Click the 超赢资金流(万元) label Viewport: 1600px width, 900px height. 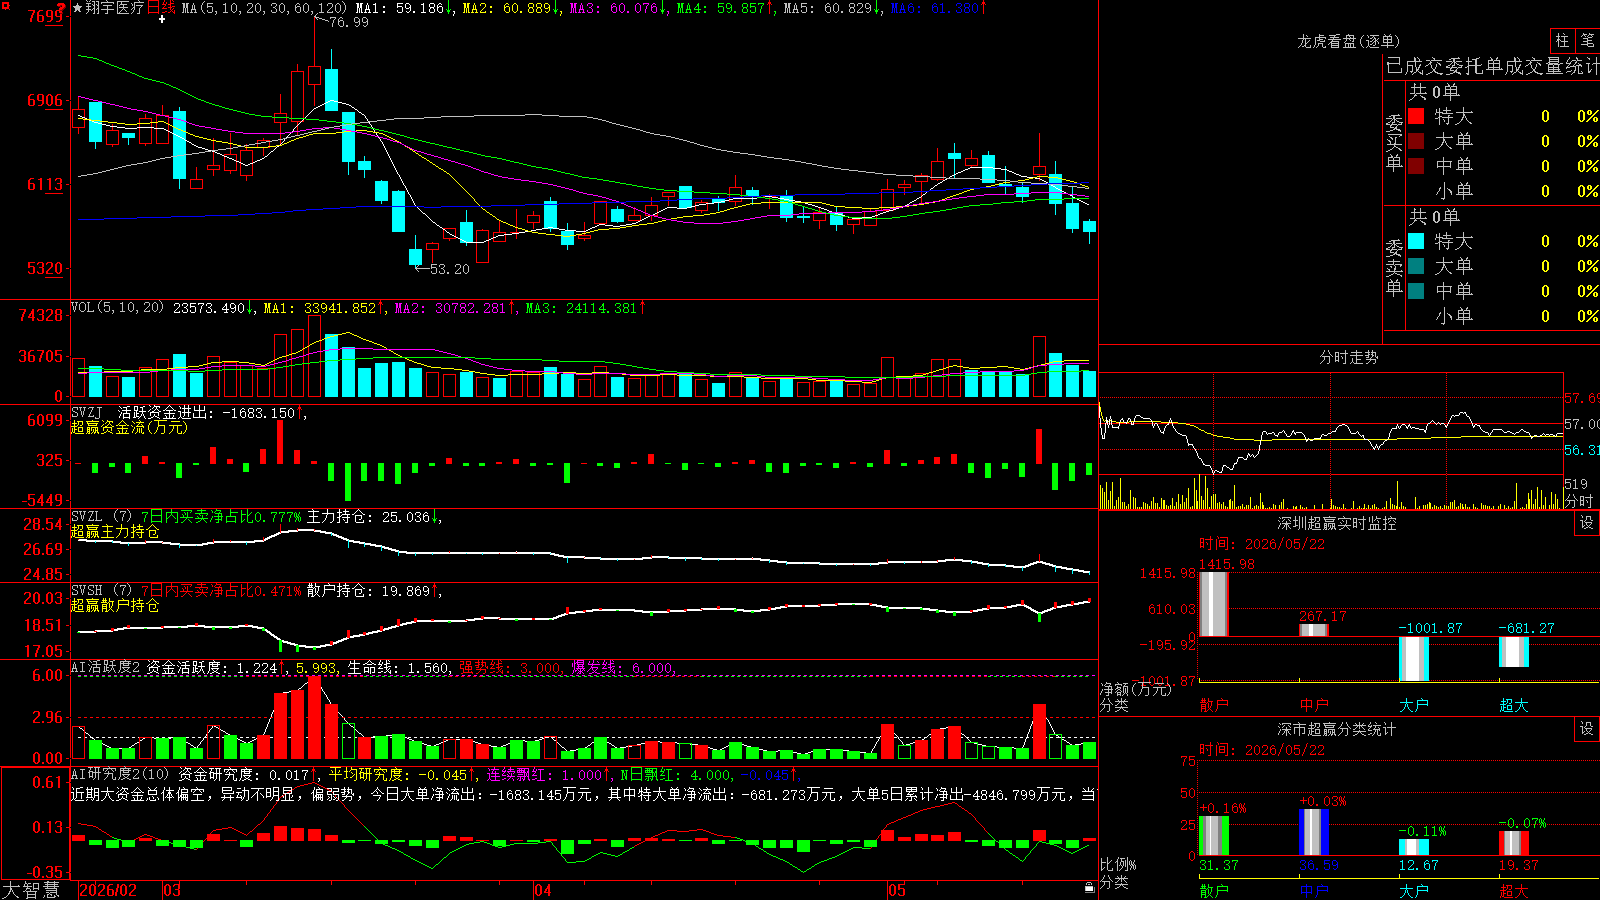(129, 427)
